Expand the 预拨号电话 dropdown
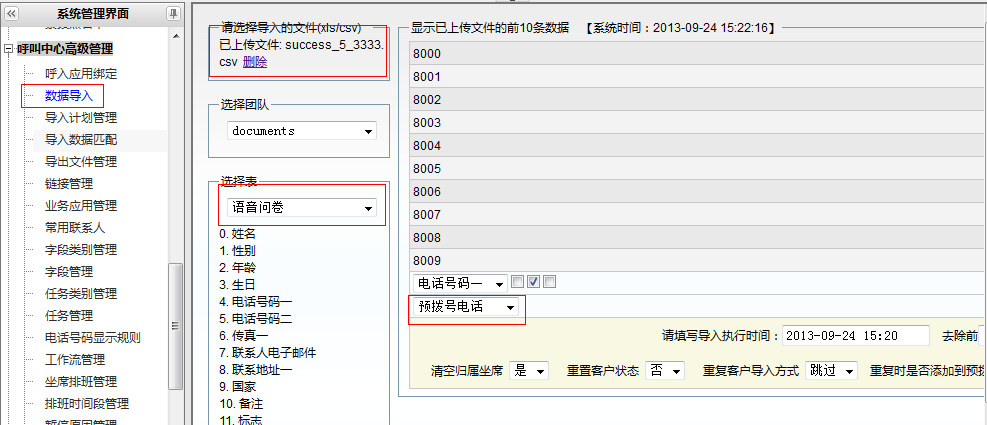987x425 pixels. pos(467,308)
